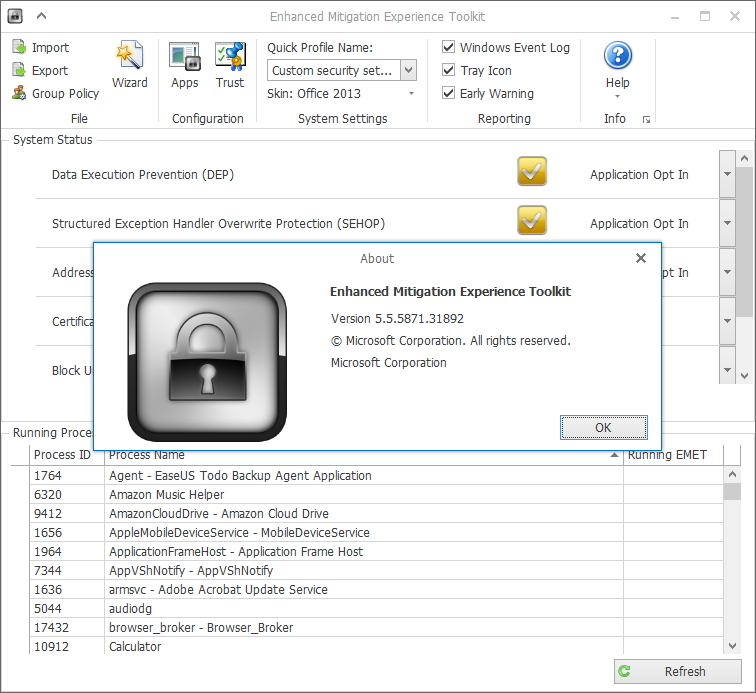
Task: Open the Info group dialog launcher
Action: [646, 120]
